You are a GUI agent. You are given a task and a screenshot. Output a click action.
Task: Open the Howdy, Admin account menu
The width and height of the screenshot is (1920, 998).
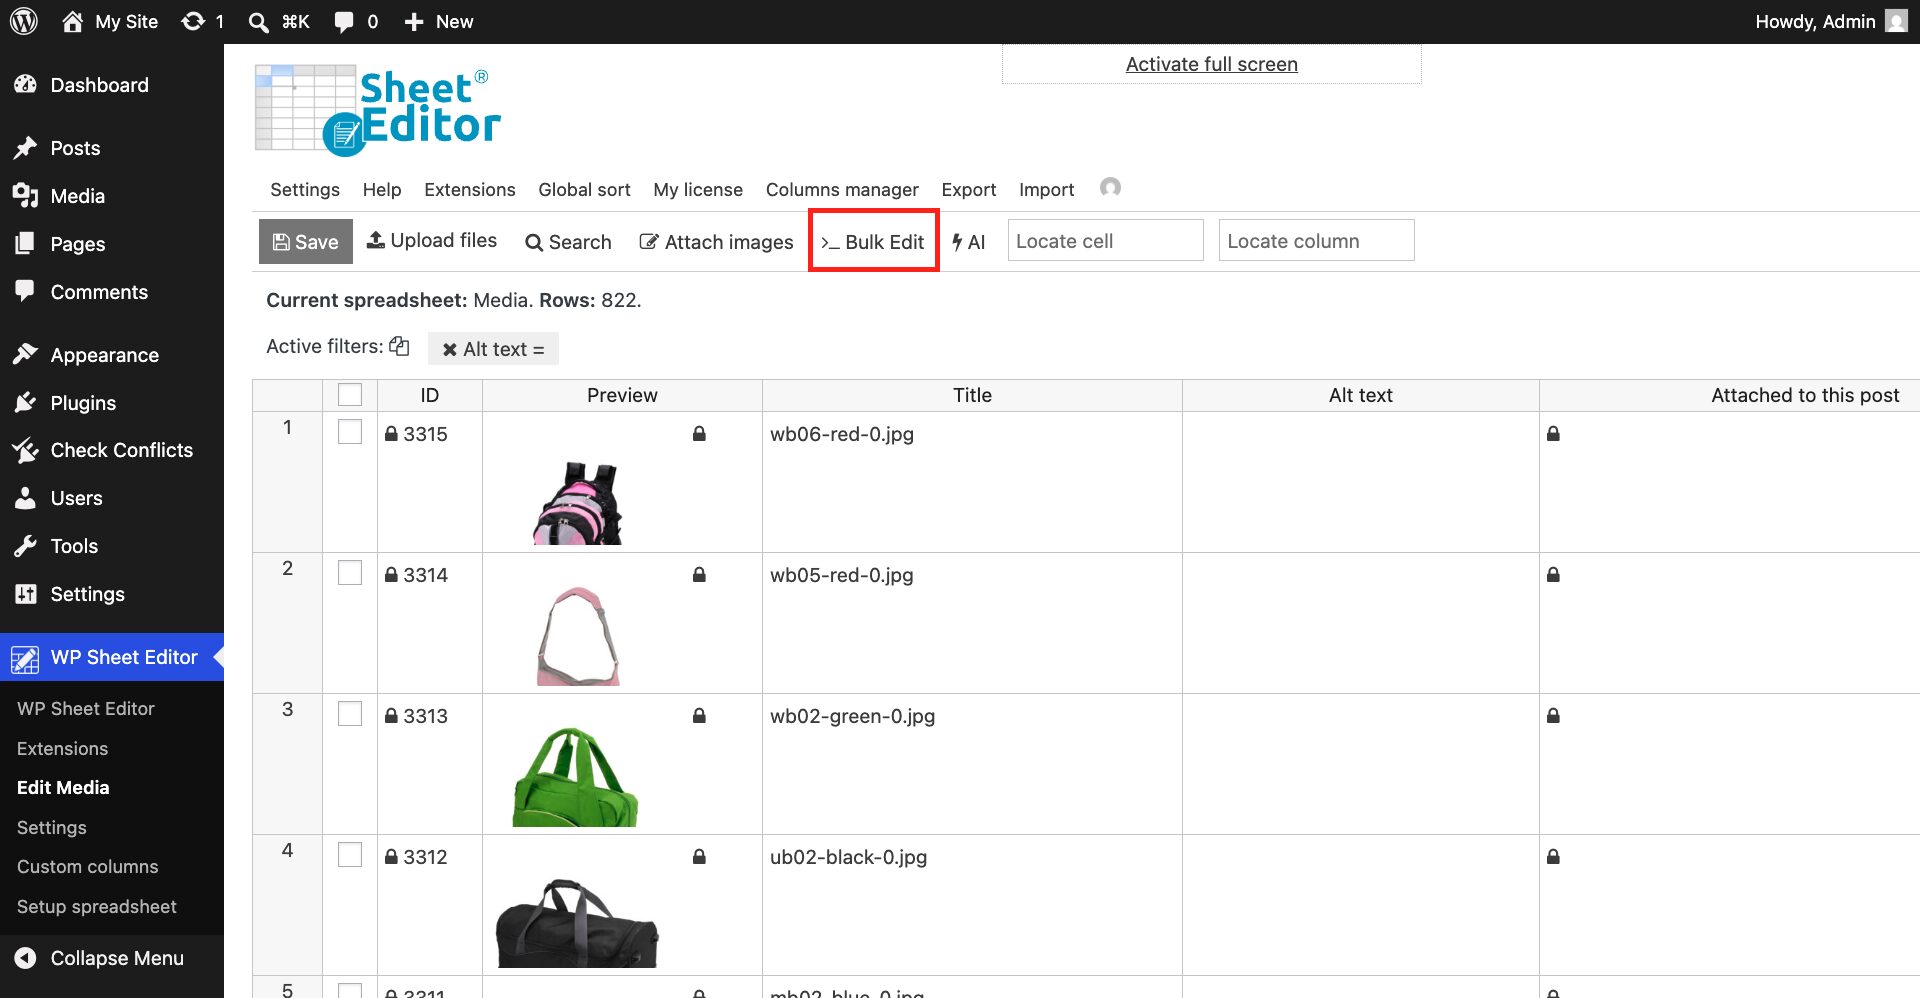(1830, 21)
